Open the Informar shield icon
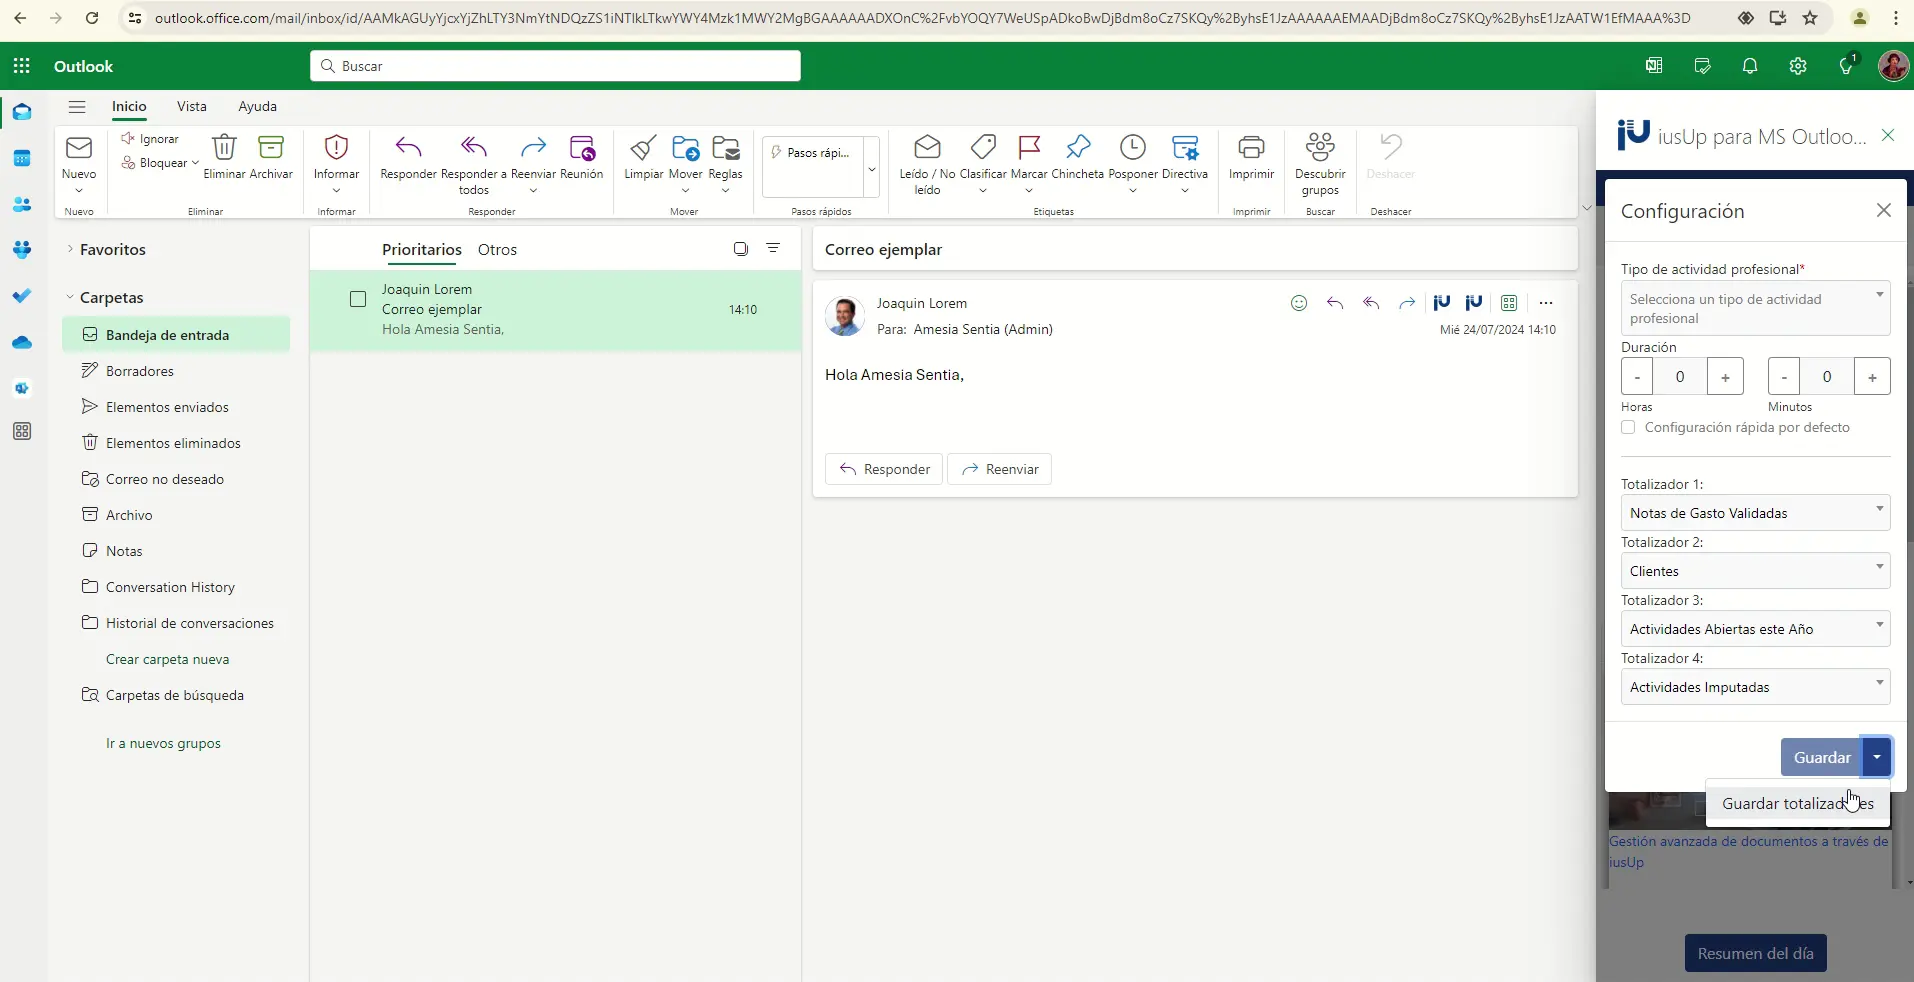 click(x=336, y=149)
